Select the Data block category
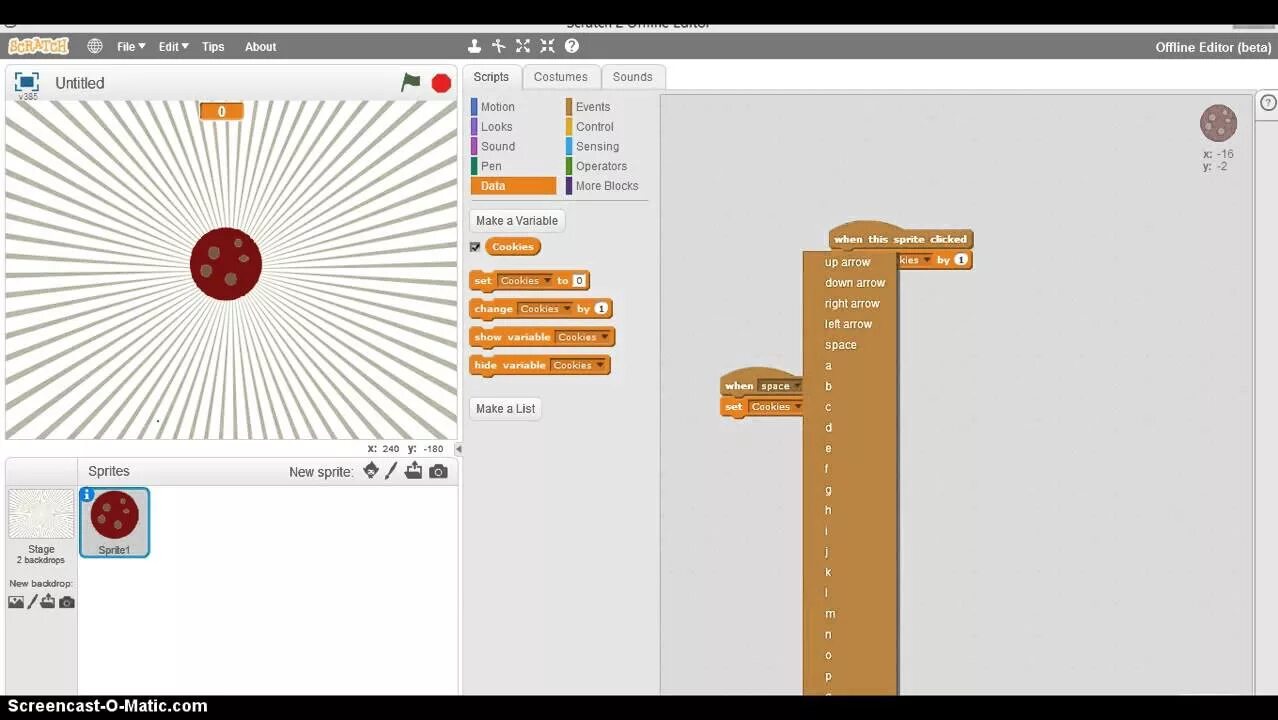Image resolution: width=1278 pixels, height=720 pixels. pos(513,186)
